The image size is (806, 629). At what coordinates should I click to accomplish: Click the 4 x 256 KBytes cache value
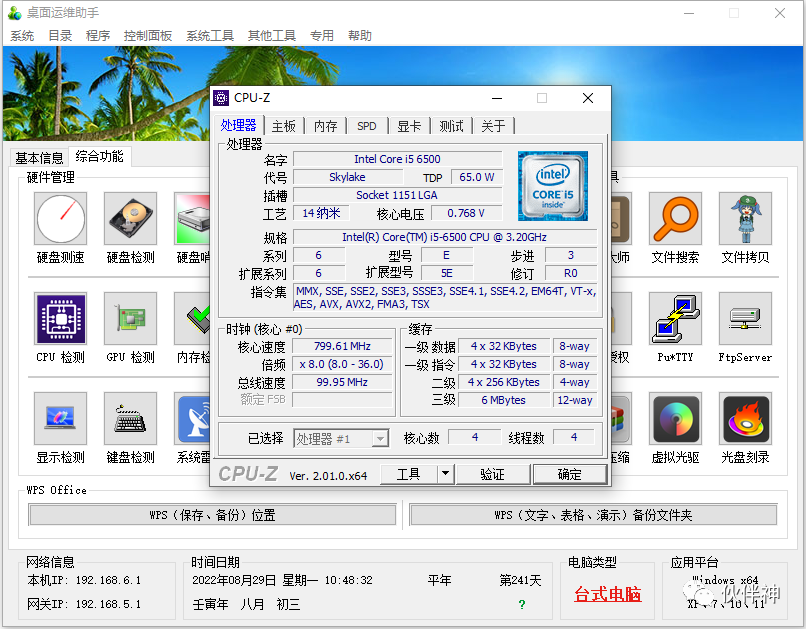tap(504, 382)
